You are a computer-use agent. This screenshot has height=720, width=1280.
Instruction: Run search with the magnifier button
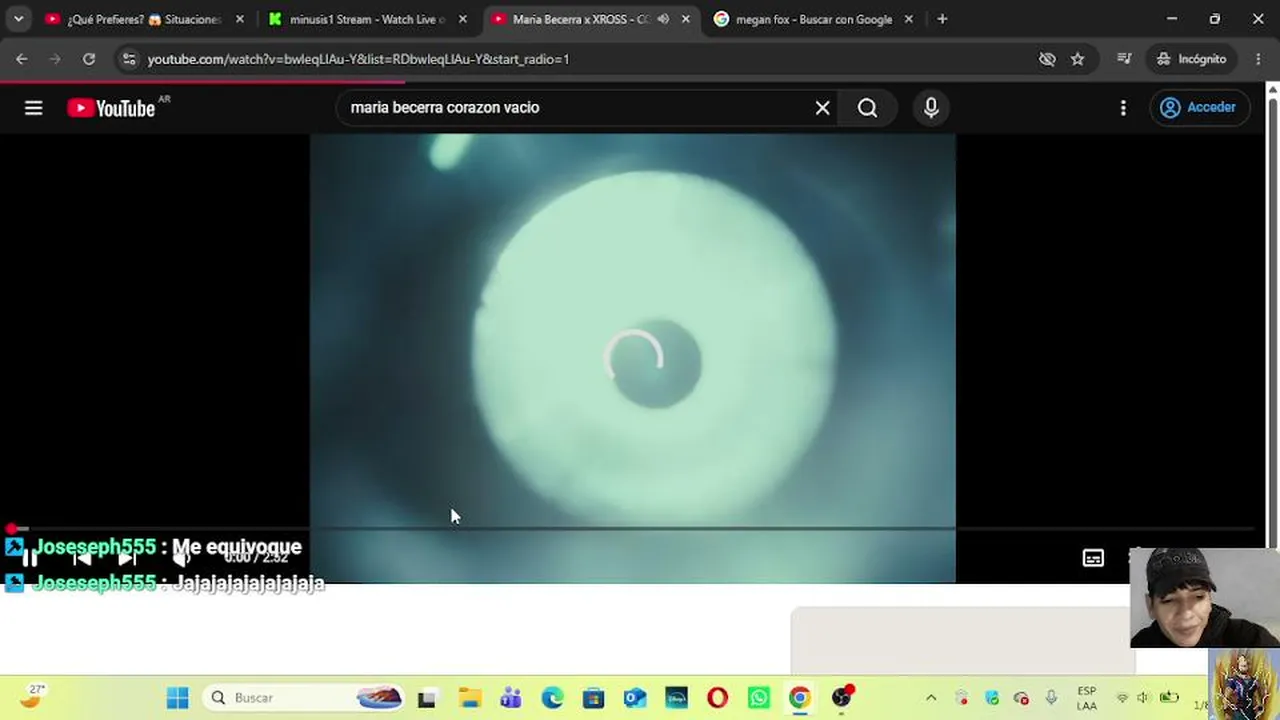pos(867,108)
